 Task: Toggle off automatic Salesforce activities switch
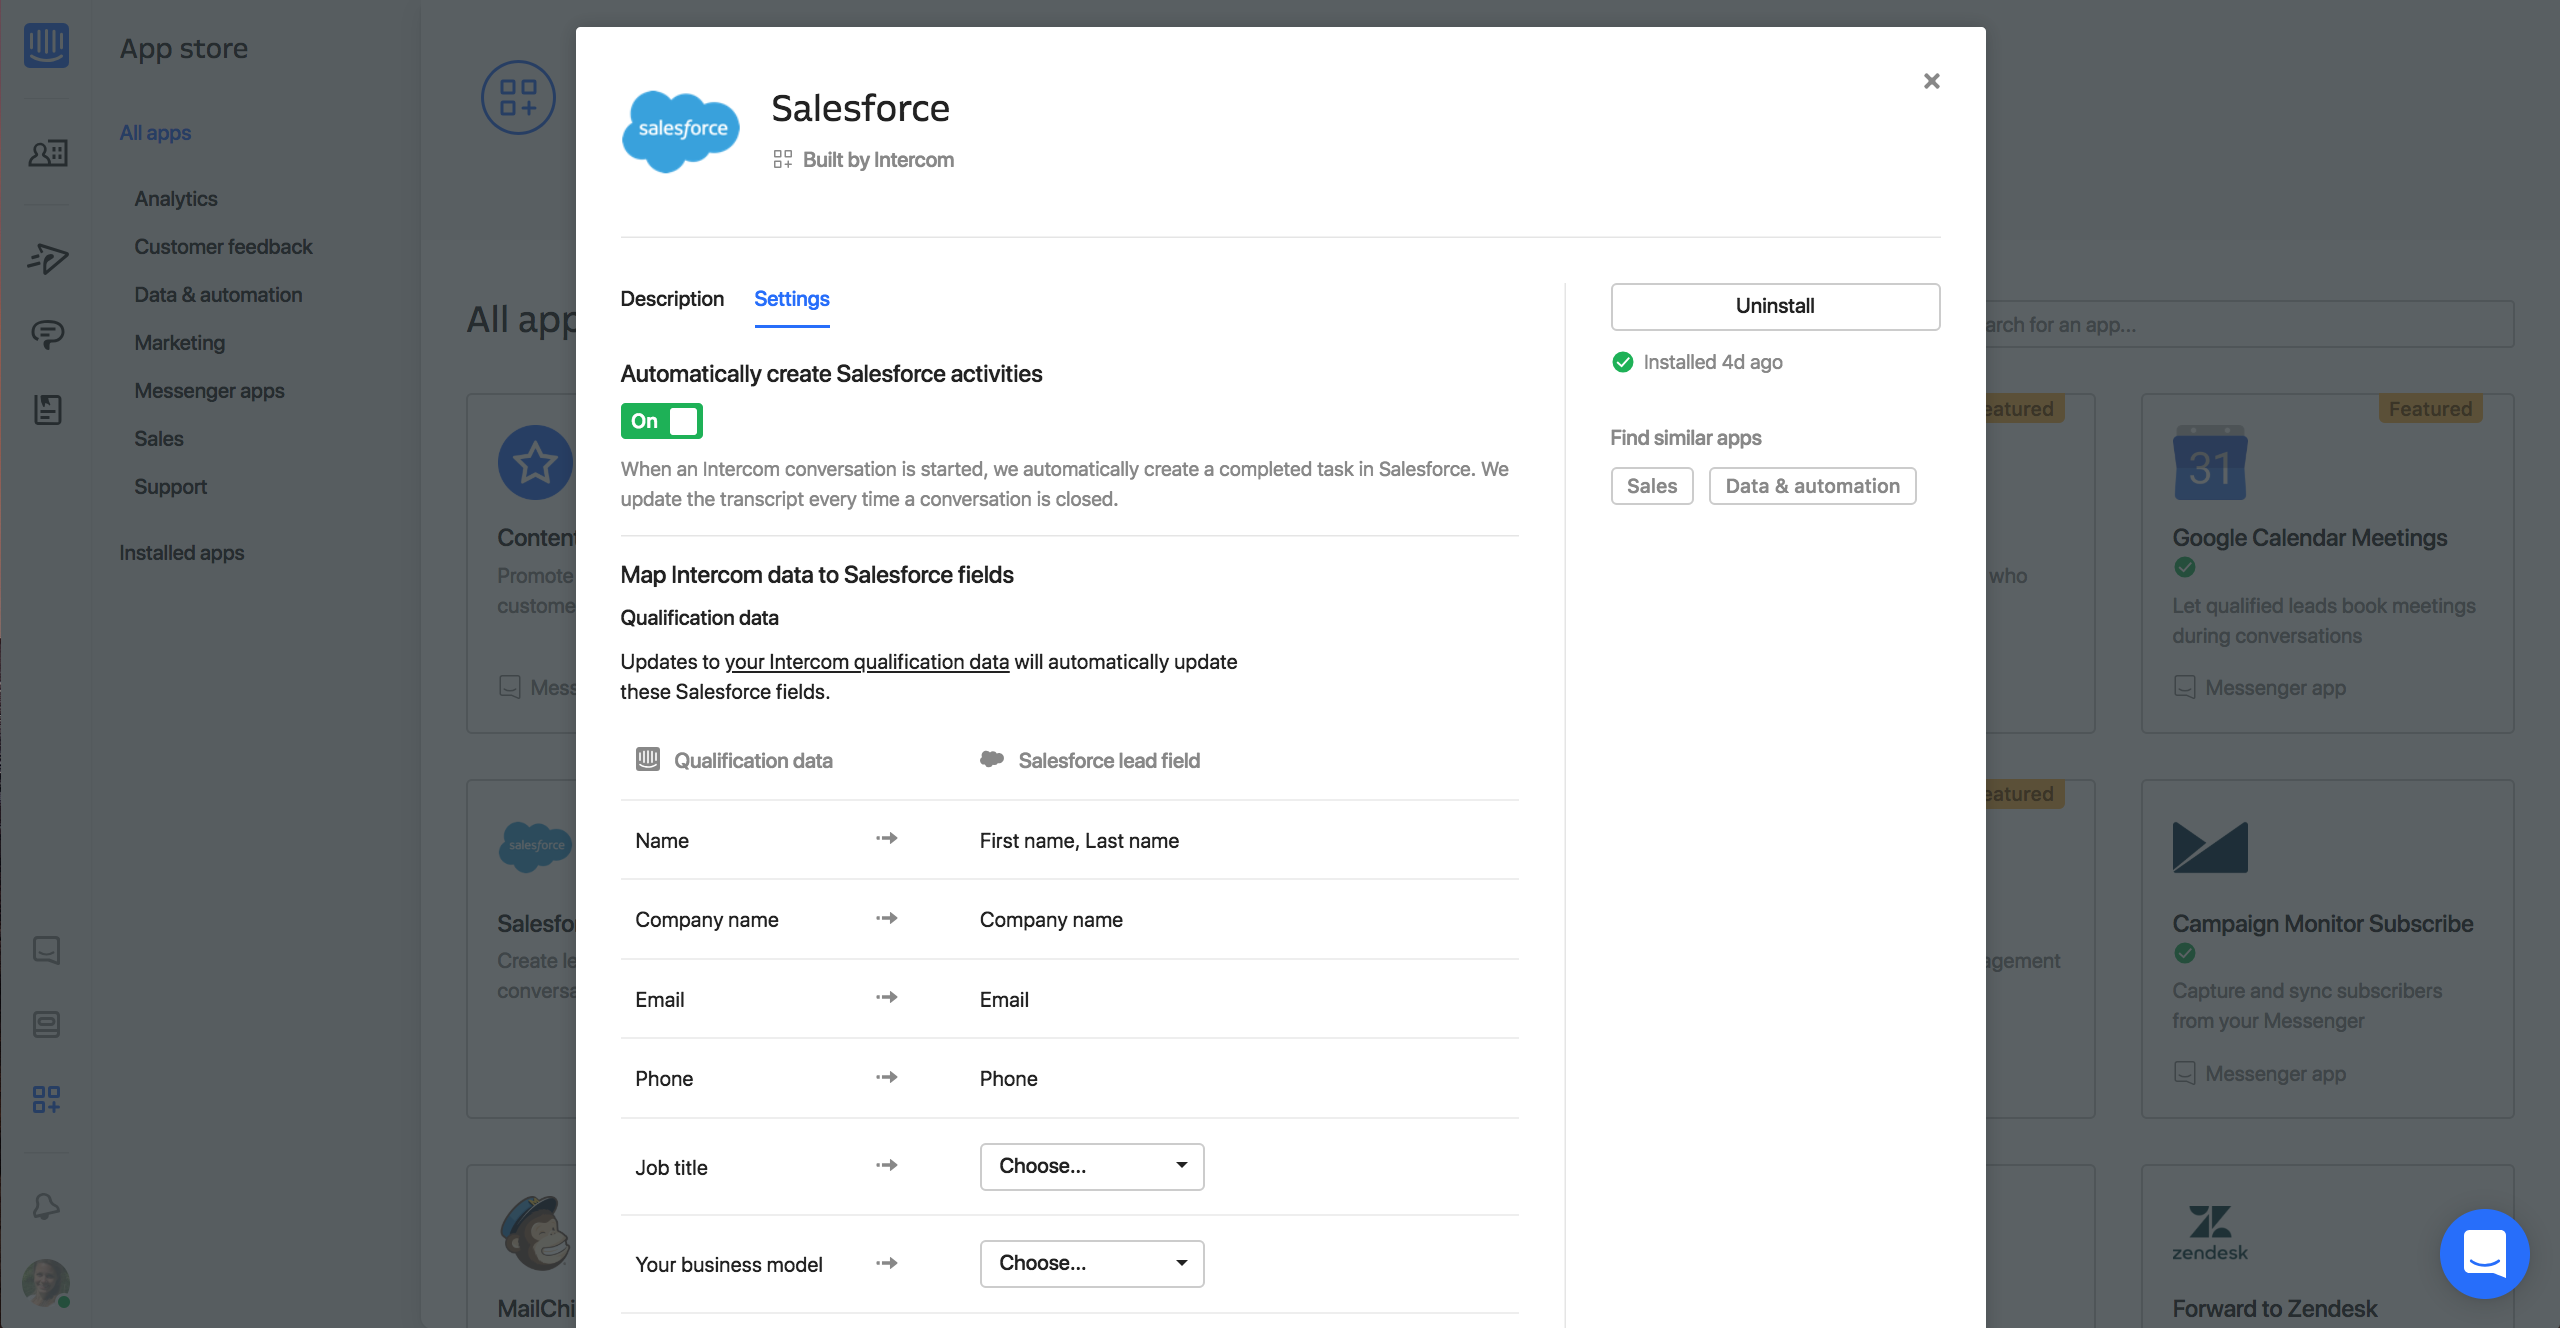(661, 421)
